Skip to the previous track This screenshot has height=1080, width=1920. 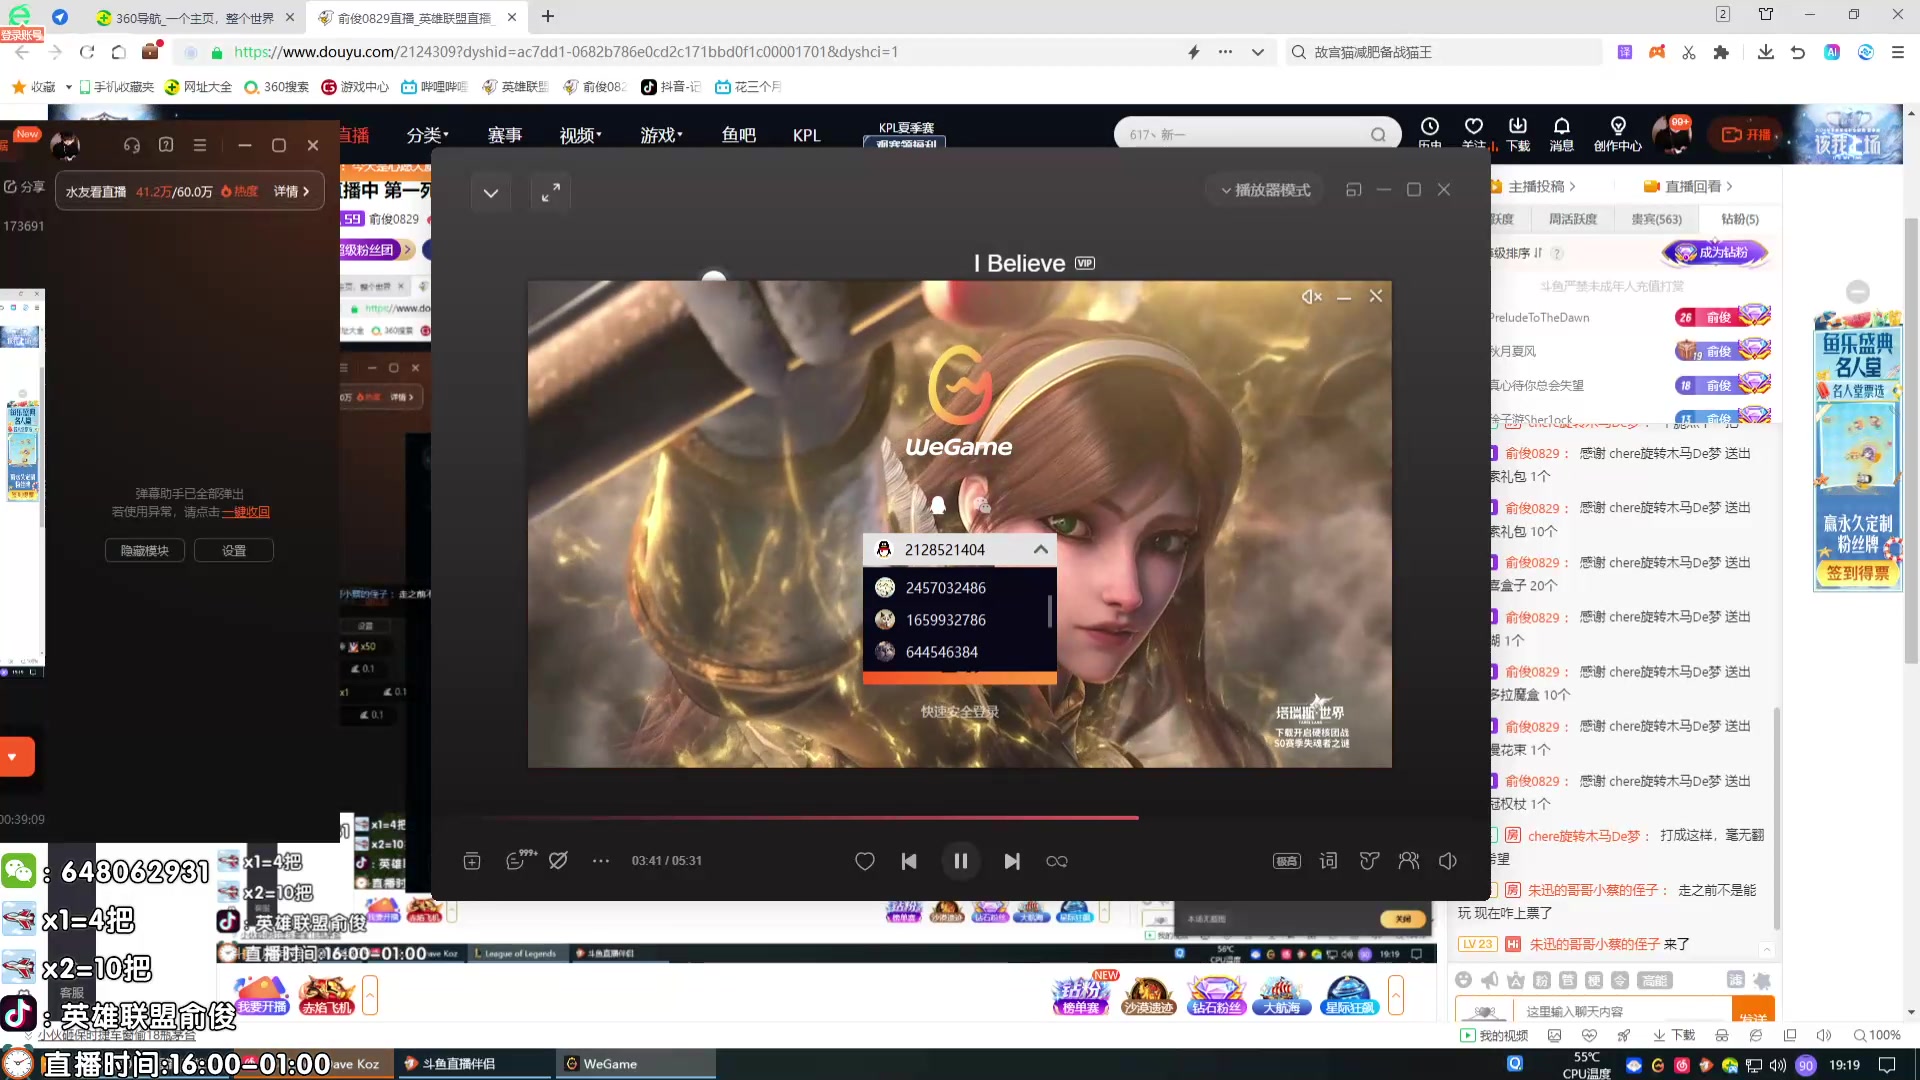point(909,861)
